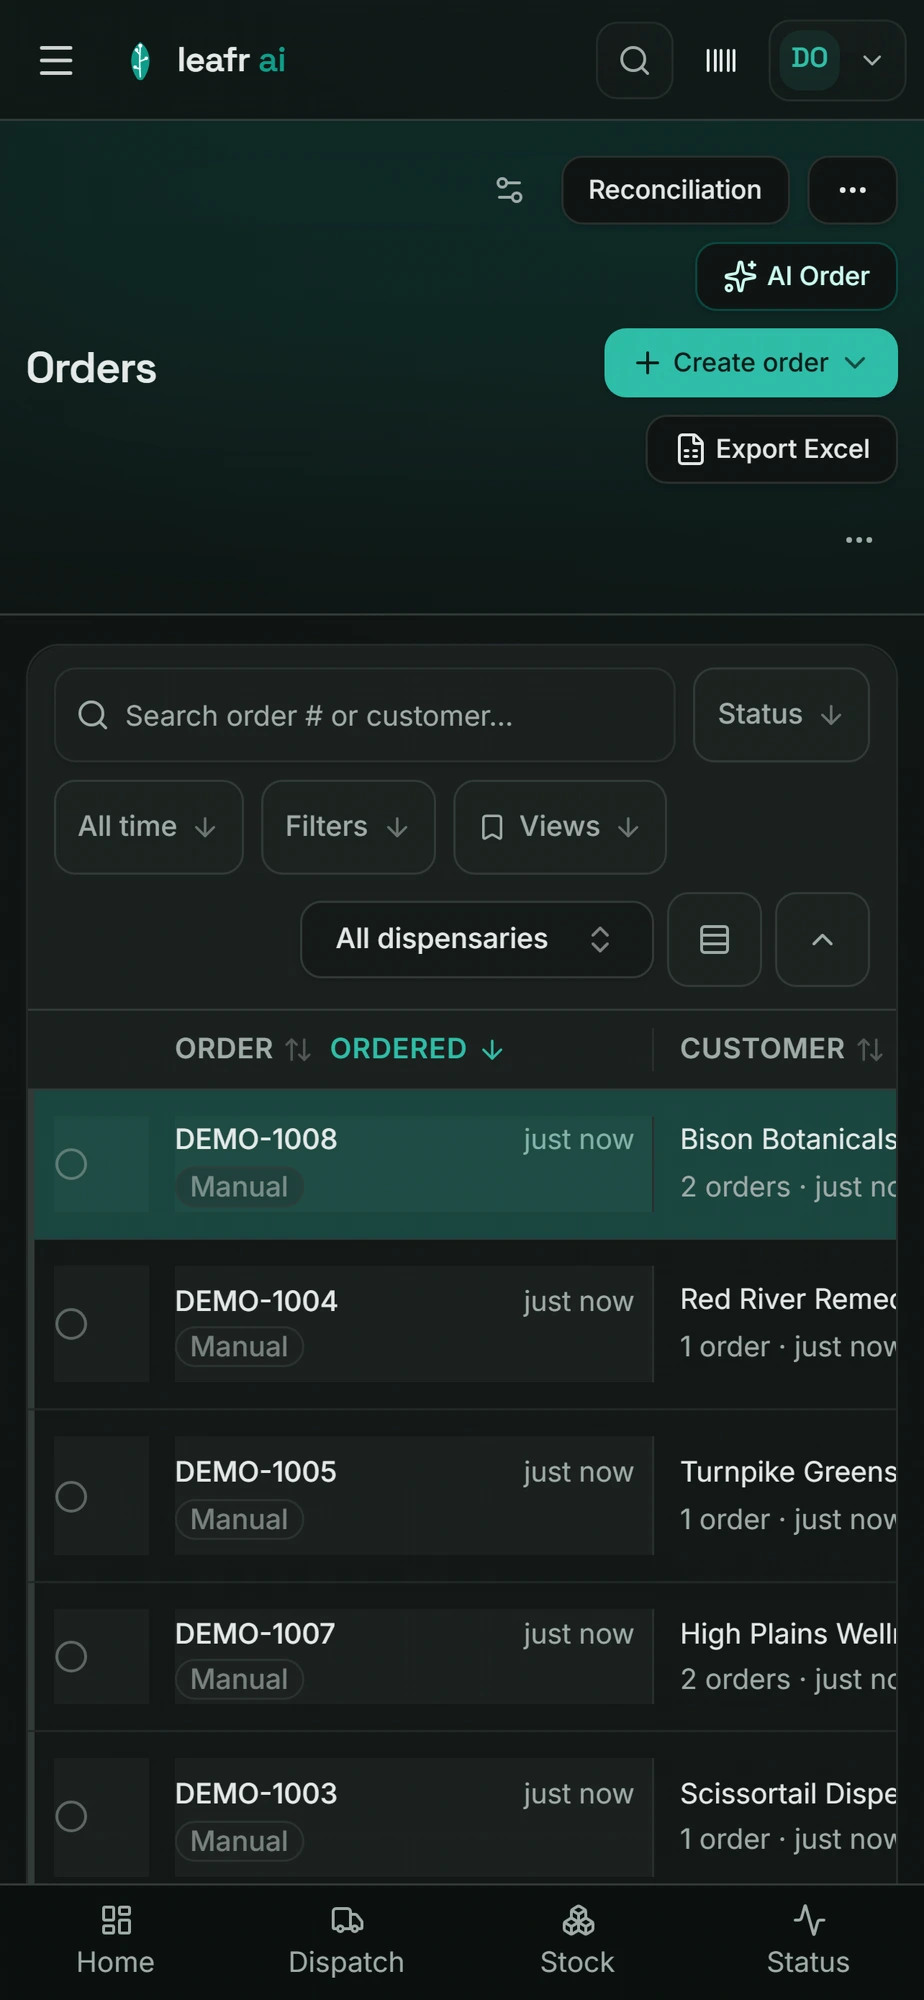Screen dimensions: 924x2000
Task: Open the display settings sliders icon
Action: click(x=509, y=190)
